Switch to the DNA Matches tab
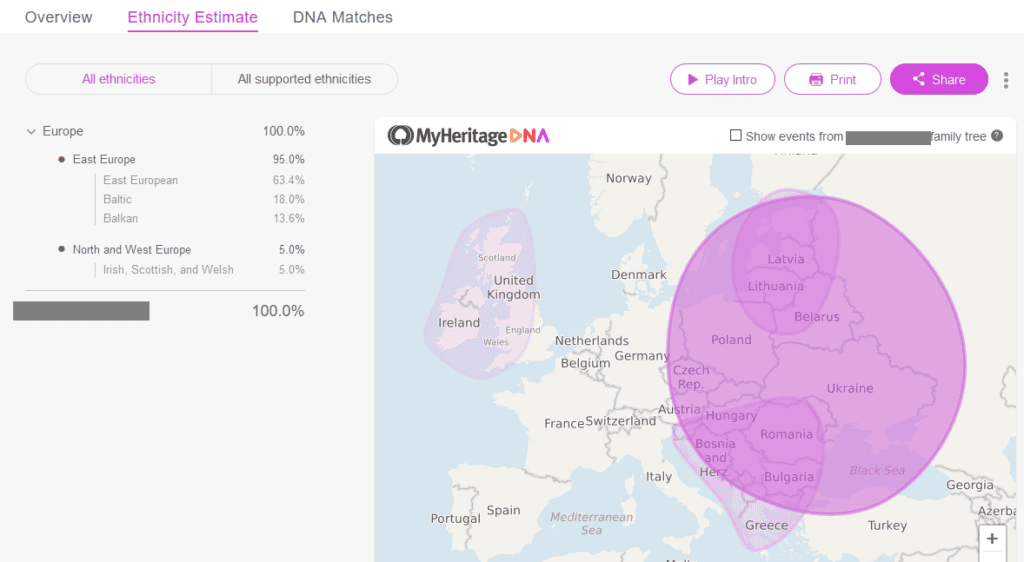This screenshot has width=1024, height=562. pos(343,17)
